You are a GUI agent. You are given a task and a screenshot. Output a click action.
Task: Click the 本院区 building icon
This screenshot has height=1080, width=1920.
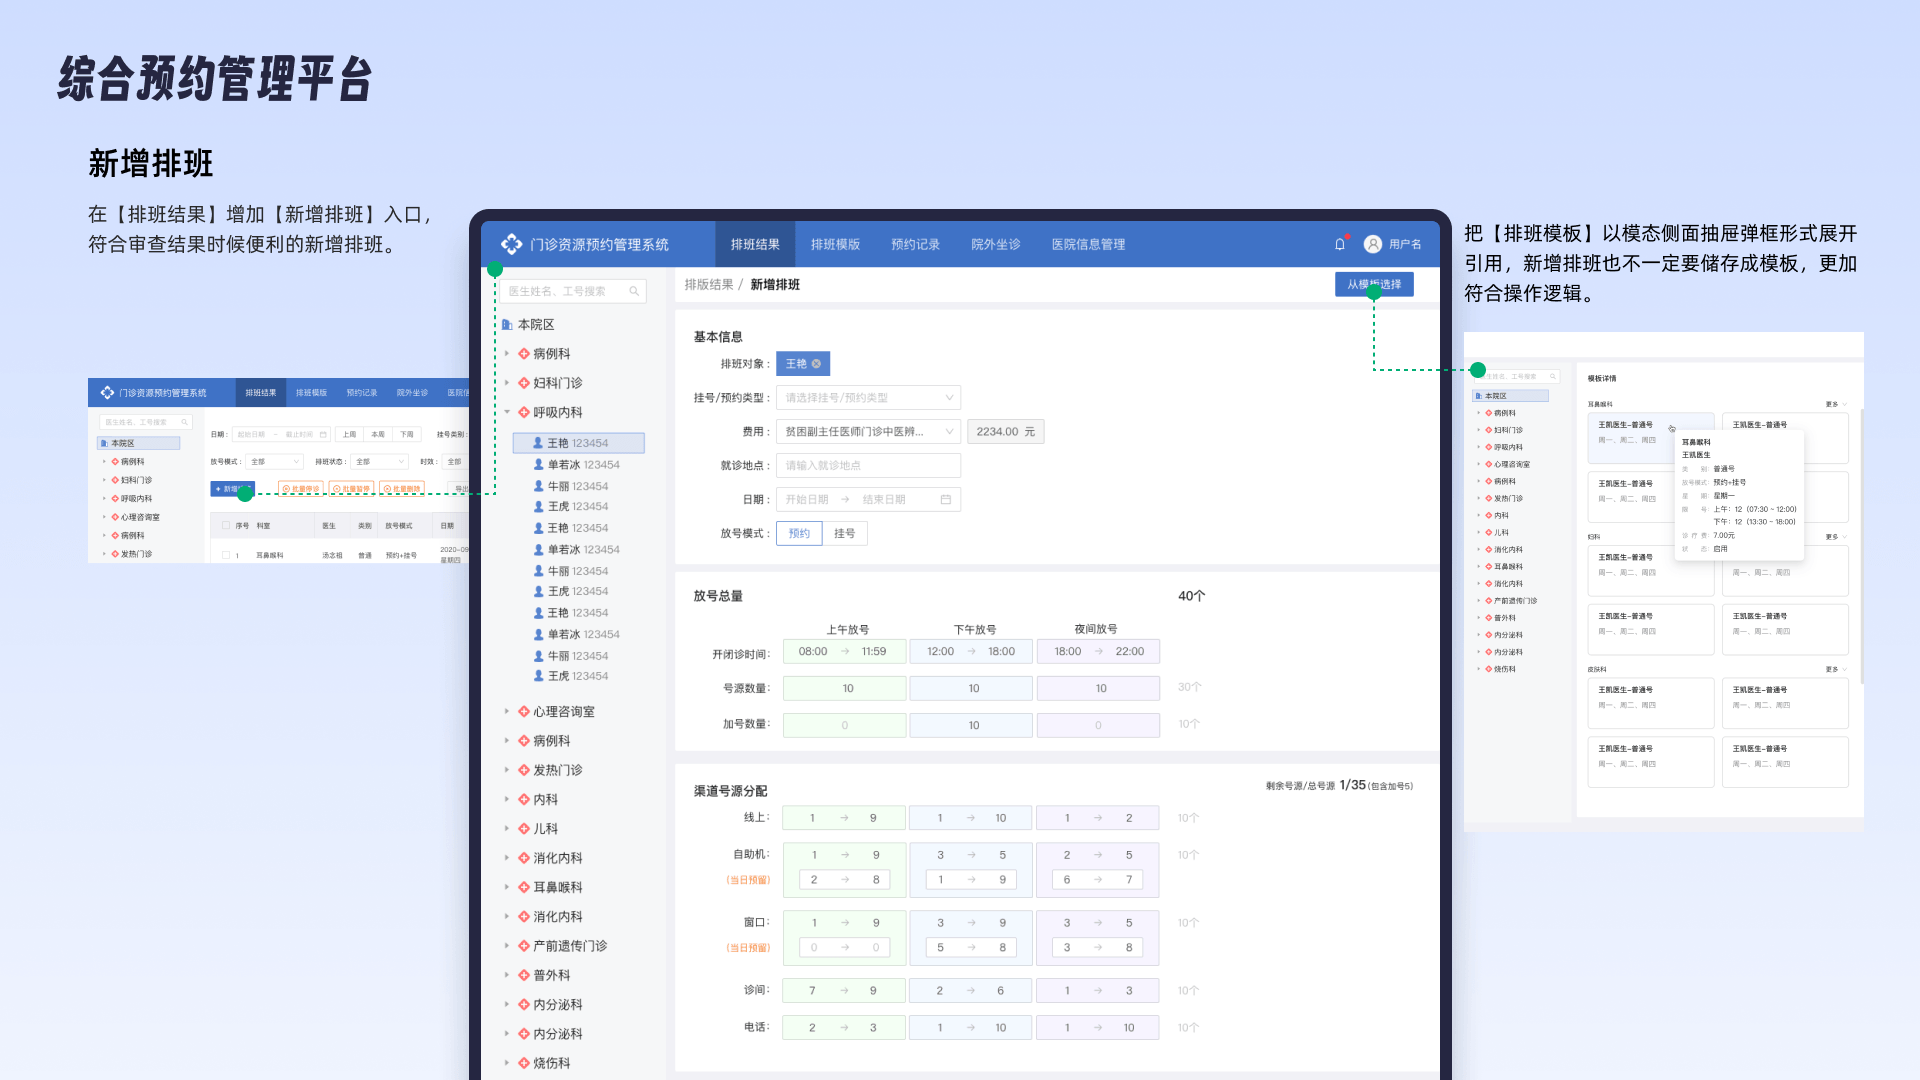coord(507,325)
